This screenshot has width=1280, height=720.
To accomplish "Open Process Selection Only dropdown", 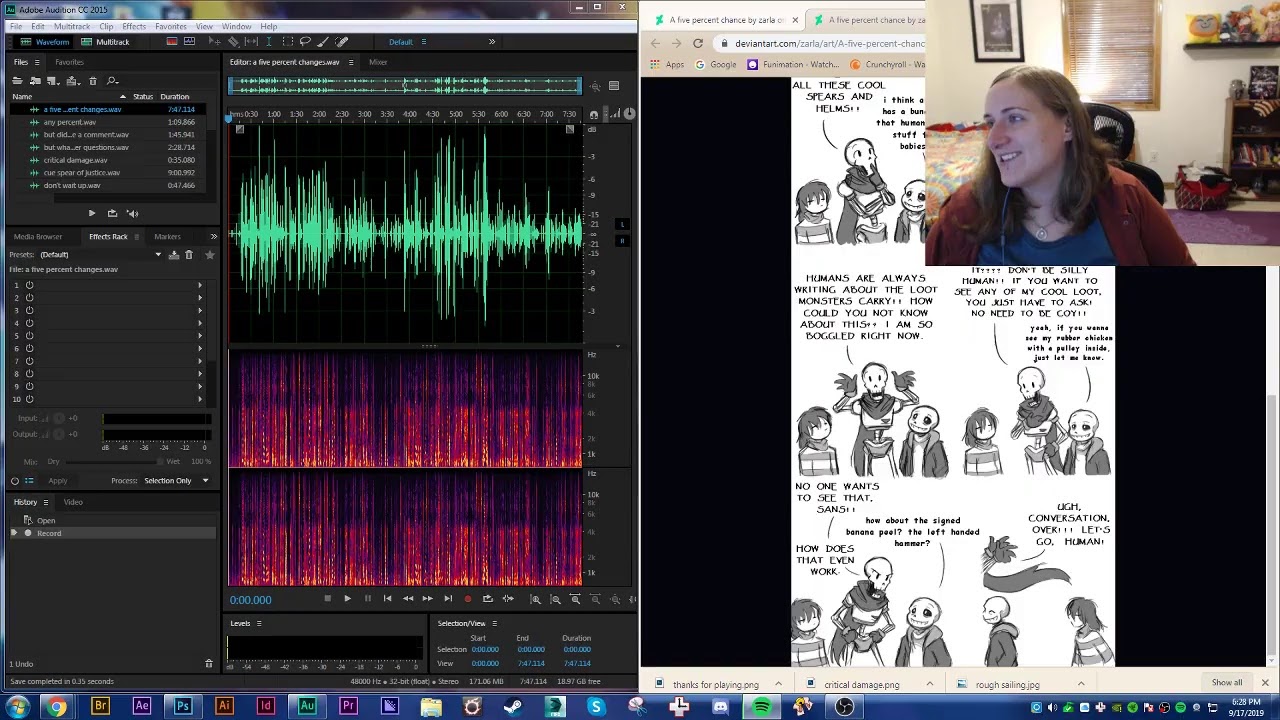I will 176,481.
